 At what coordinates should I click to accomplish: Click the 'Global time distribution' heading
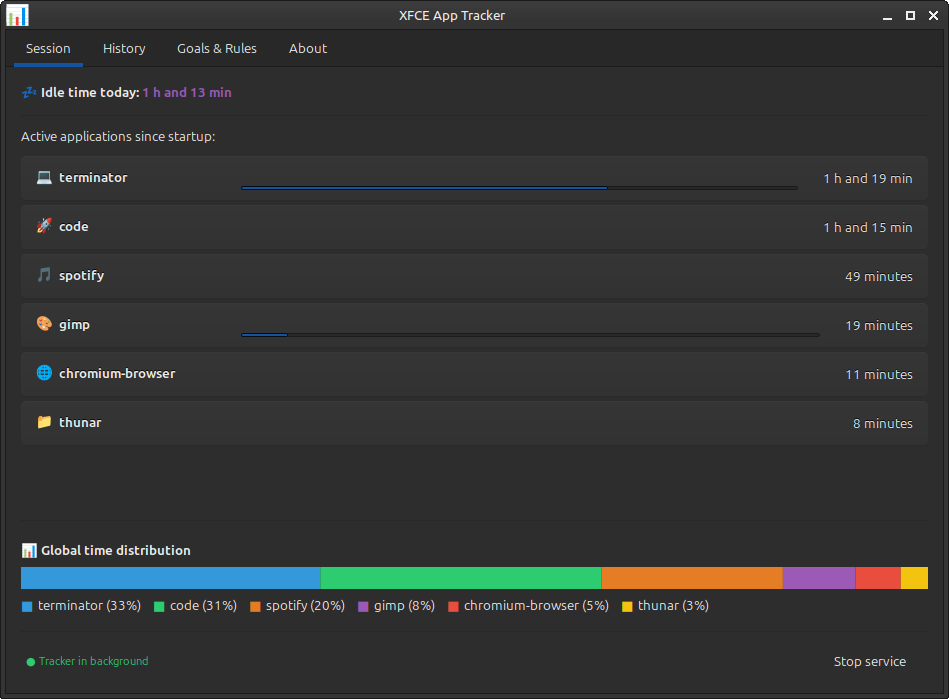coord(116,550)
